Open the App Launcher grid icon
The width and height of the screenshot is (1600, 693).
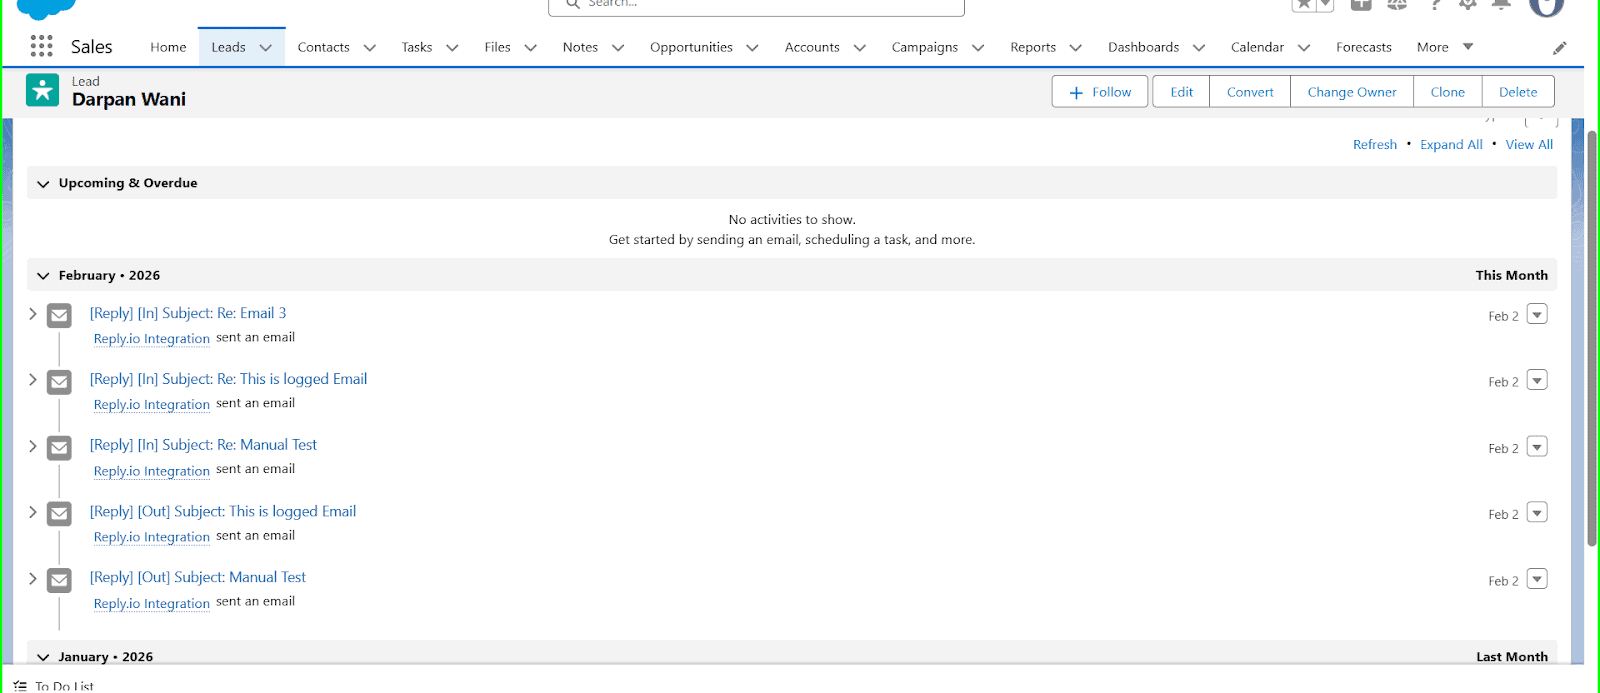tap(41, 46)
